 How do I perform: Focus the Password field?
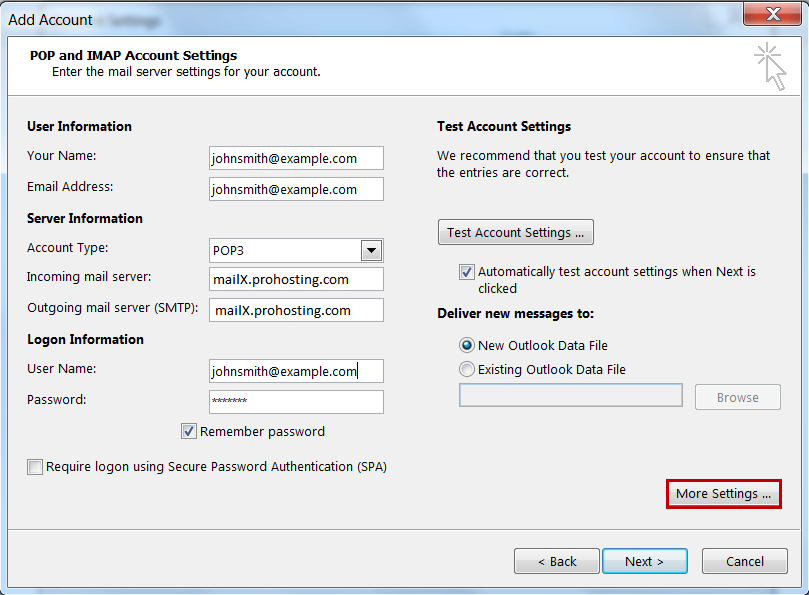tap(296, 401)
